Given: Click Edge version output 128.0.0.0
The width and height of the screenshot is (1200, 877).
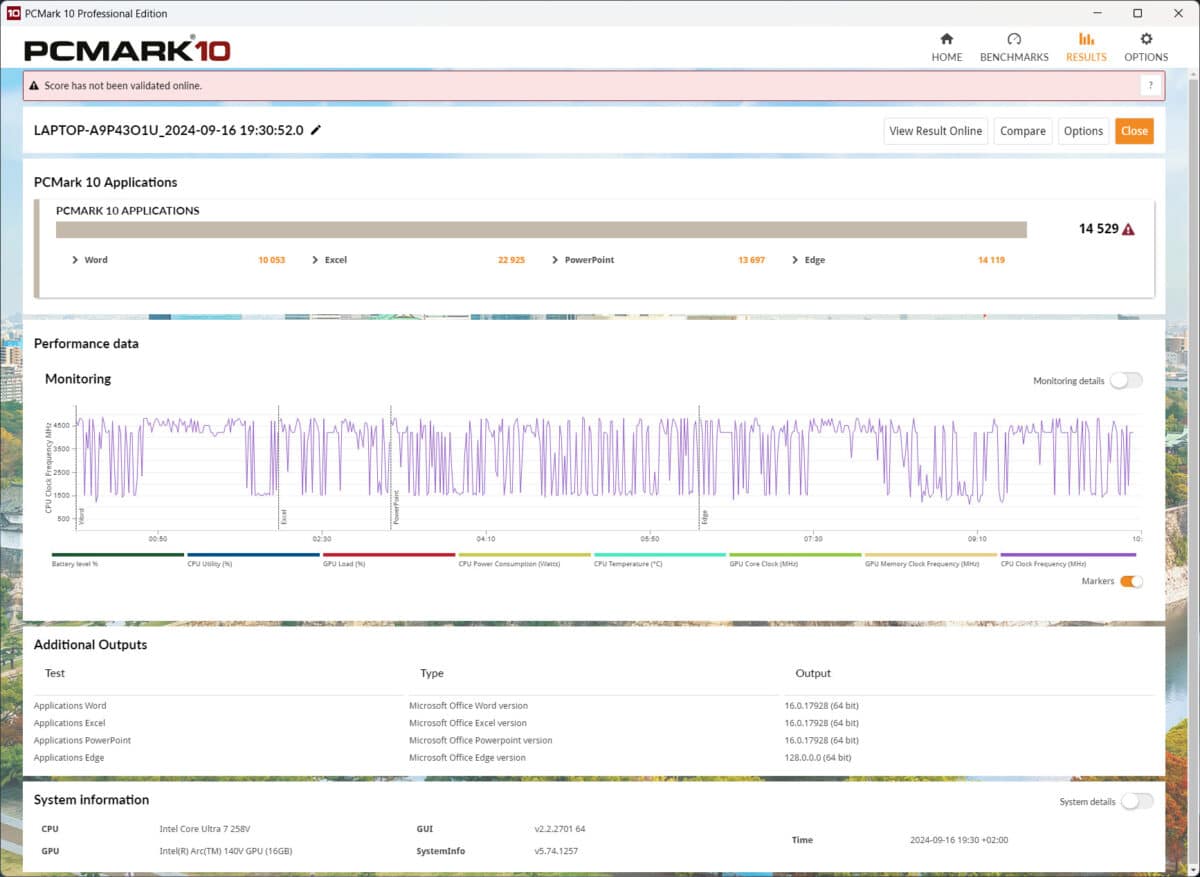Looking at the screenshot, I should coord(818,758).
